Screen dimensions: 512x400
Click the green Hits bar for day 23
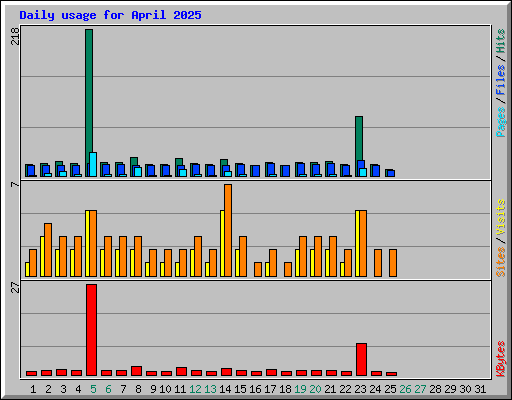[359, 146]
